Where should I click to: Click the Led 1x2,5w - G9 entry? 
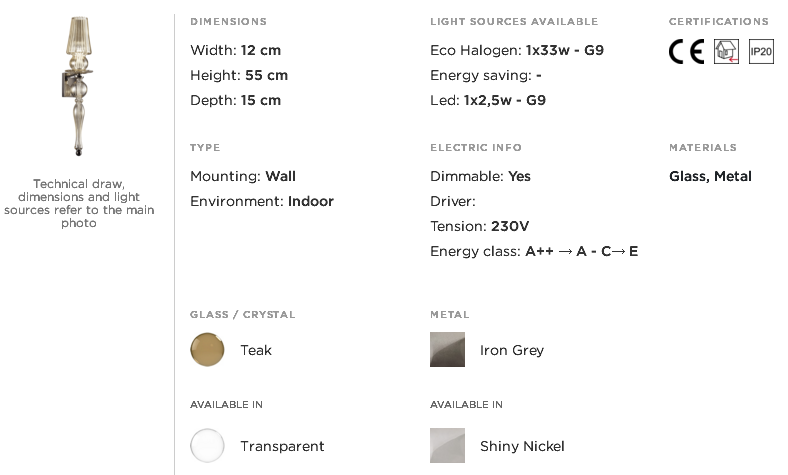click(x=487, y=101)
